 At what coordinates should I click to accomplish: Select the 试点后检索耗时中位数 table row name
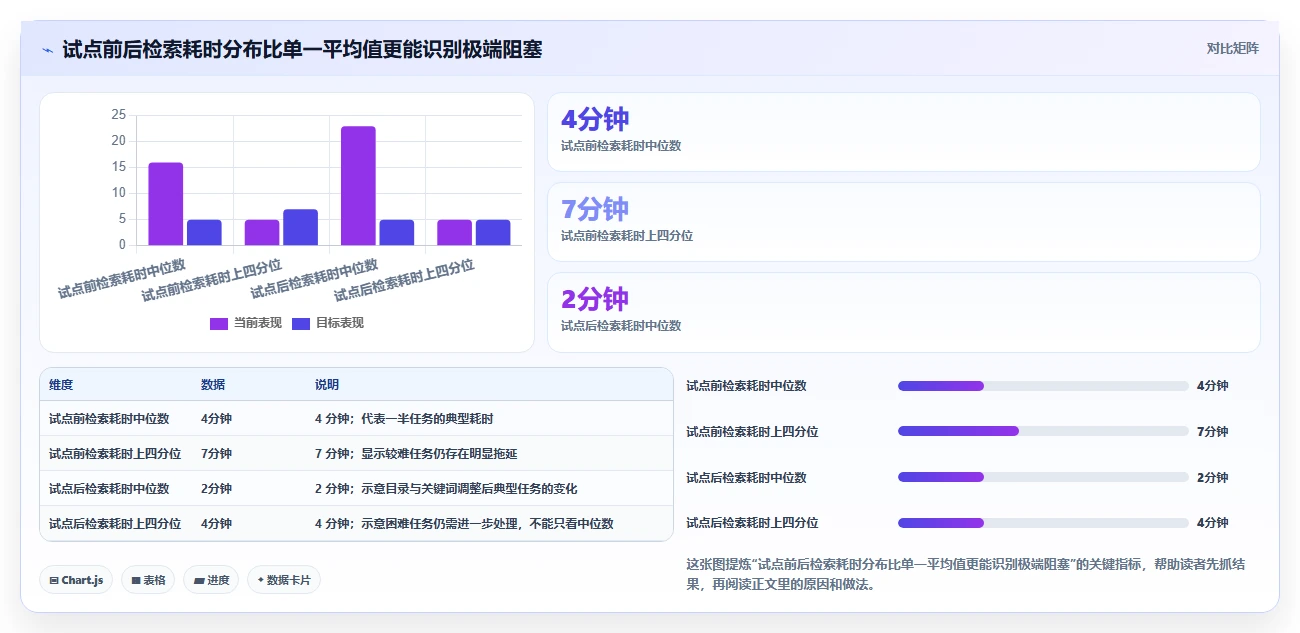(x=109, y=489)
